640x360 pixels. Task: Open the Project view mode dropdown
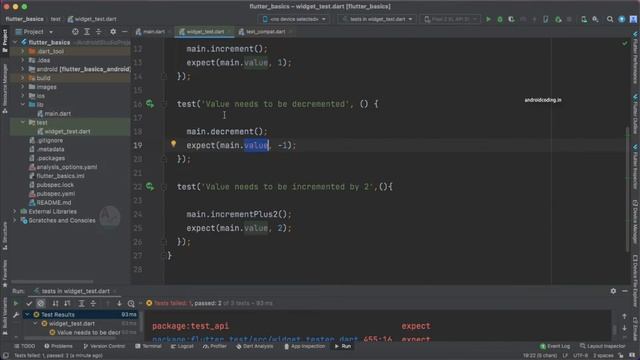point(34,32)
